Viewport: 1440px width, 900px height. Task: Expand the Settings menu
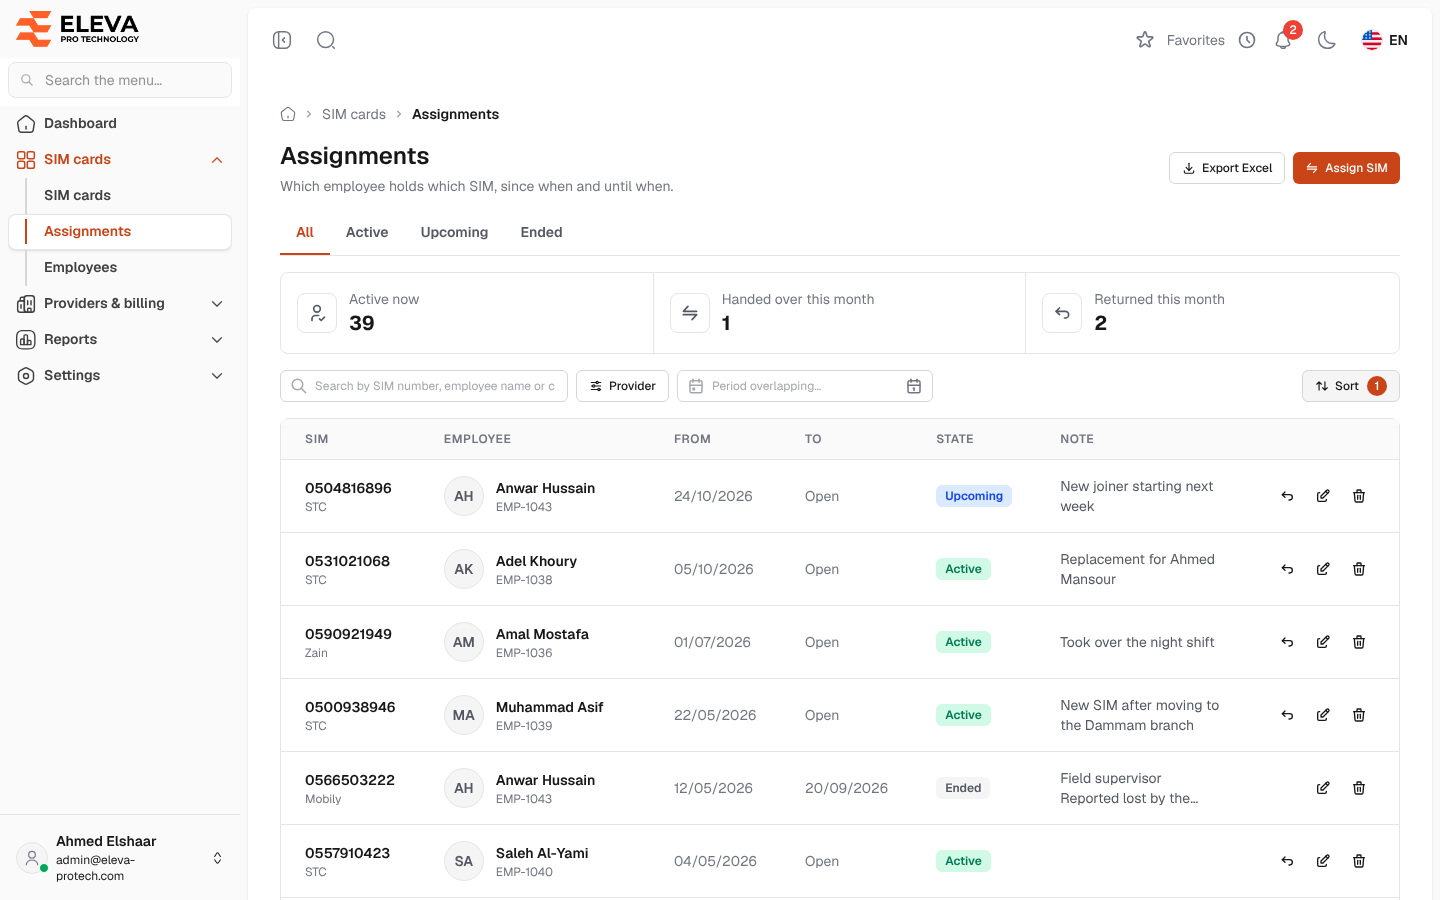(120, 375)
